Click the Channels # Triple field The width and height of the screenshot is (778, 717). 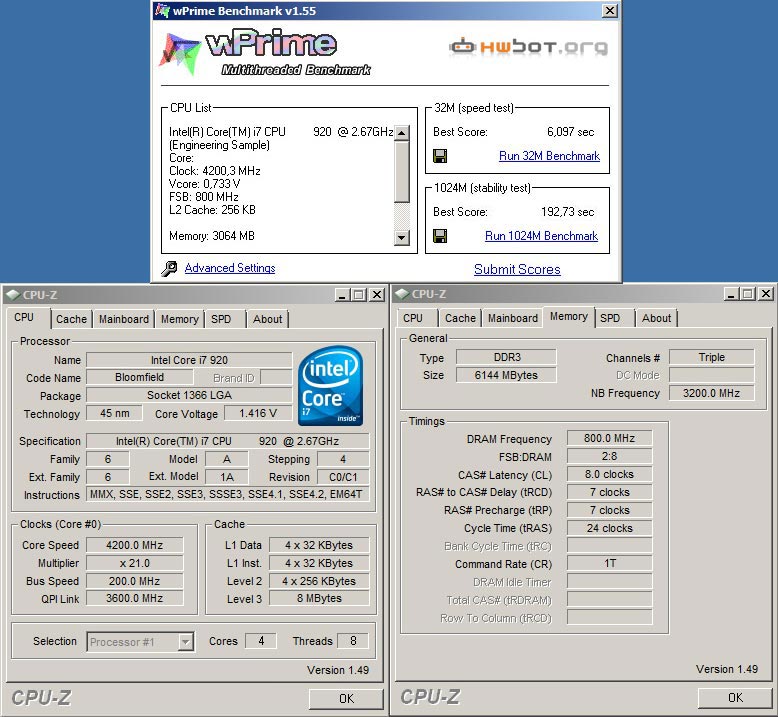(x=712, y=357)
